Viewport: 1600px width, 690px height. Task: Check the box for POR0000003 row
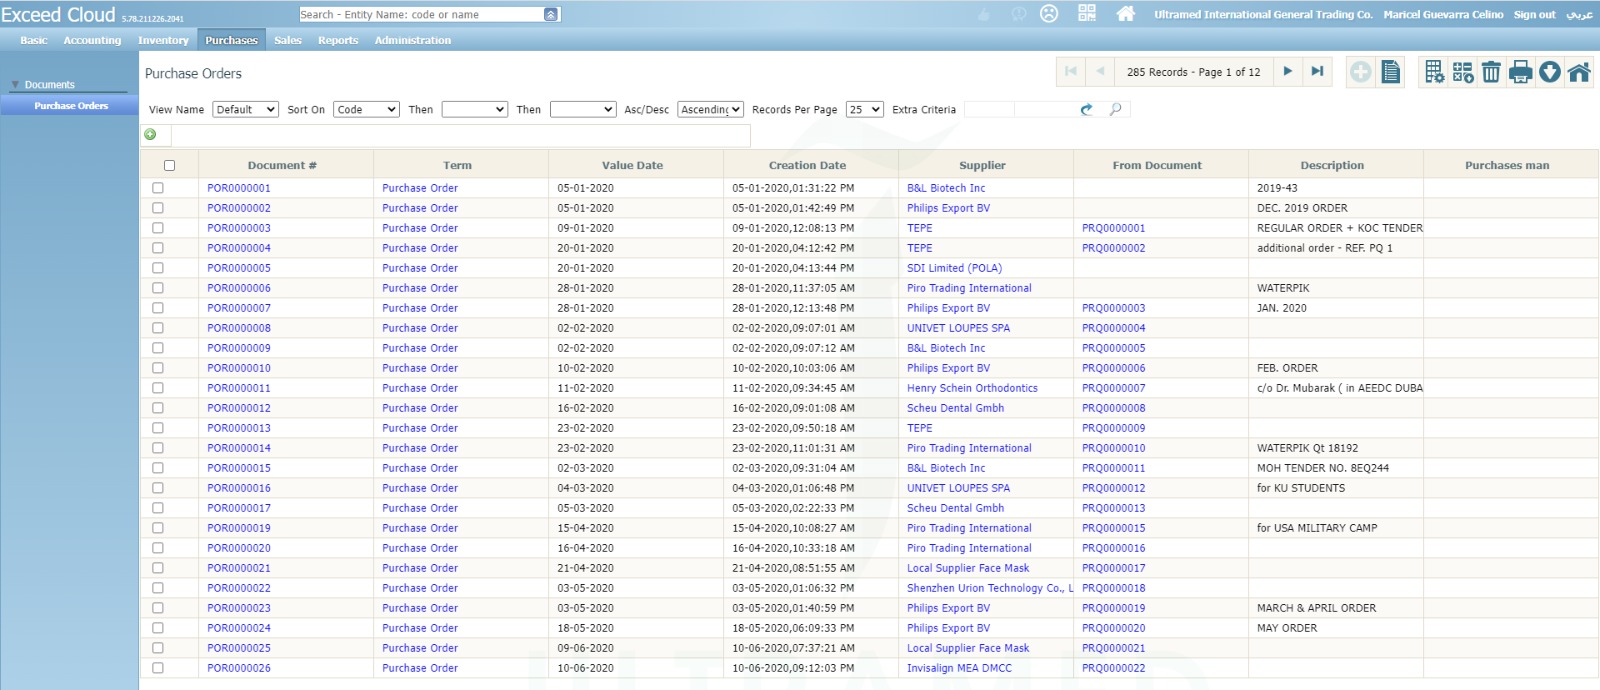(158, 228)
